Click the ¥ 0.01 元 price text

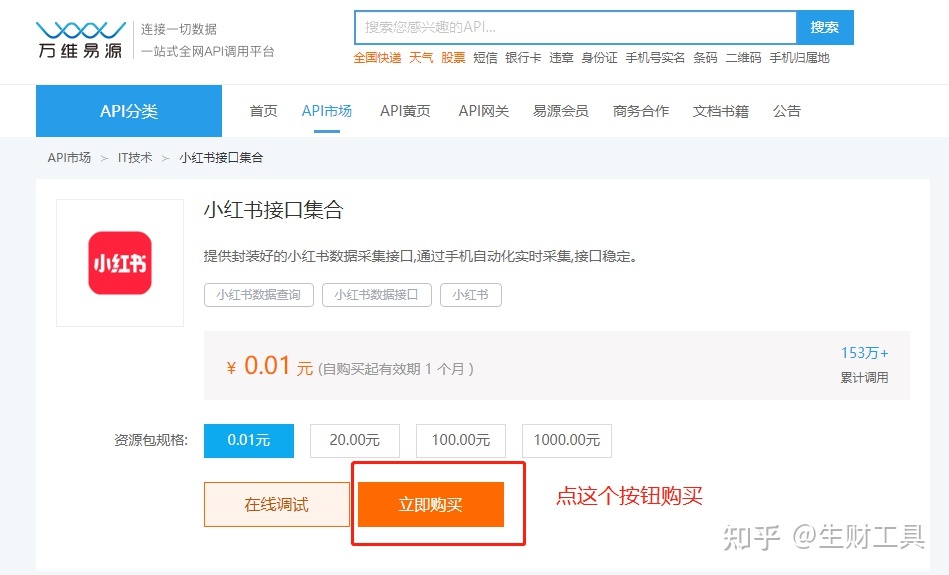269,366
